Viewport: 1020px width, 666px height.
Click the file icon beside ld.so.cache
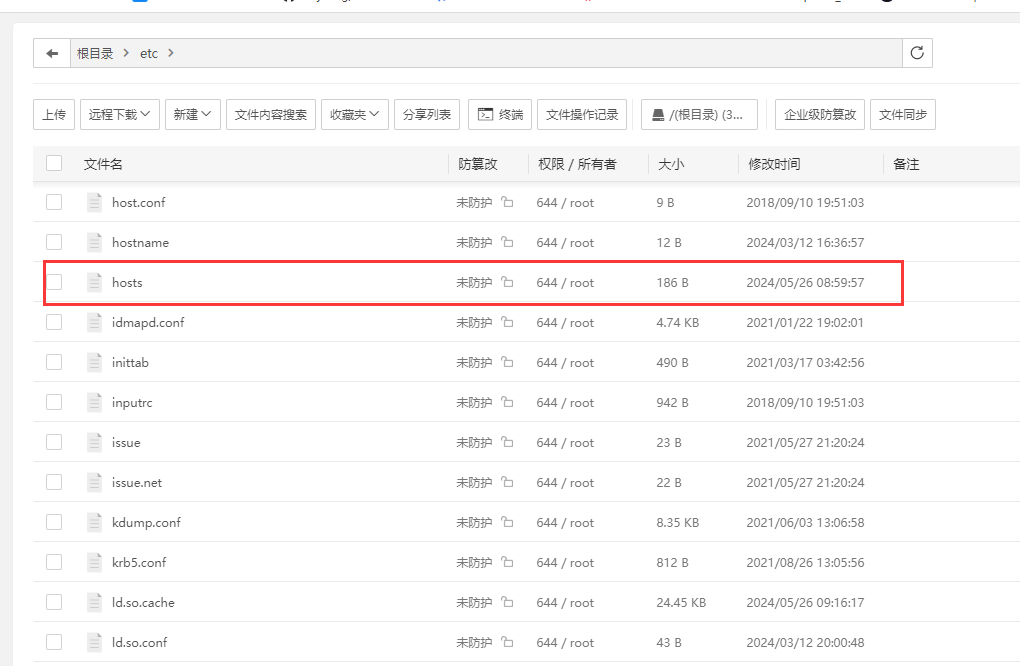click(95, 602)
